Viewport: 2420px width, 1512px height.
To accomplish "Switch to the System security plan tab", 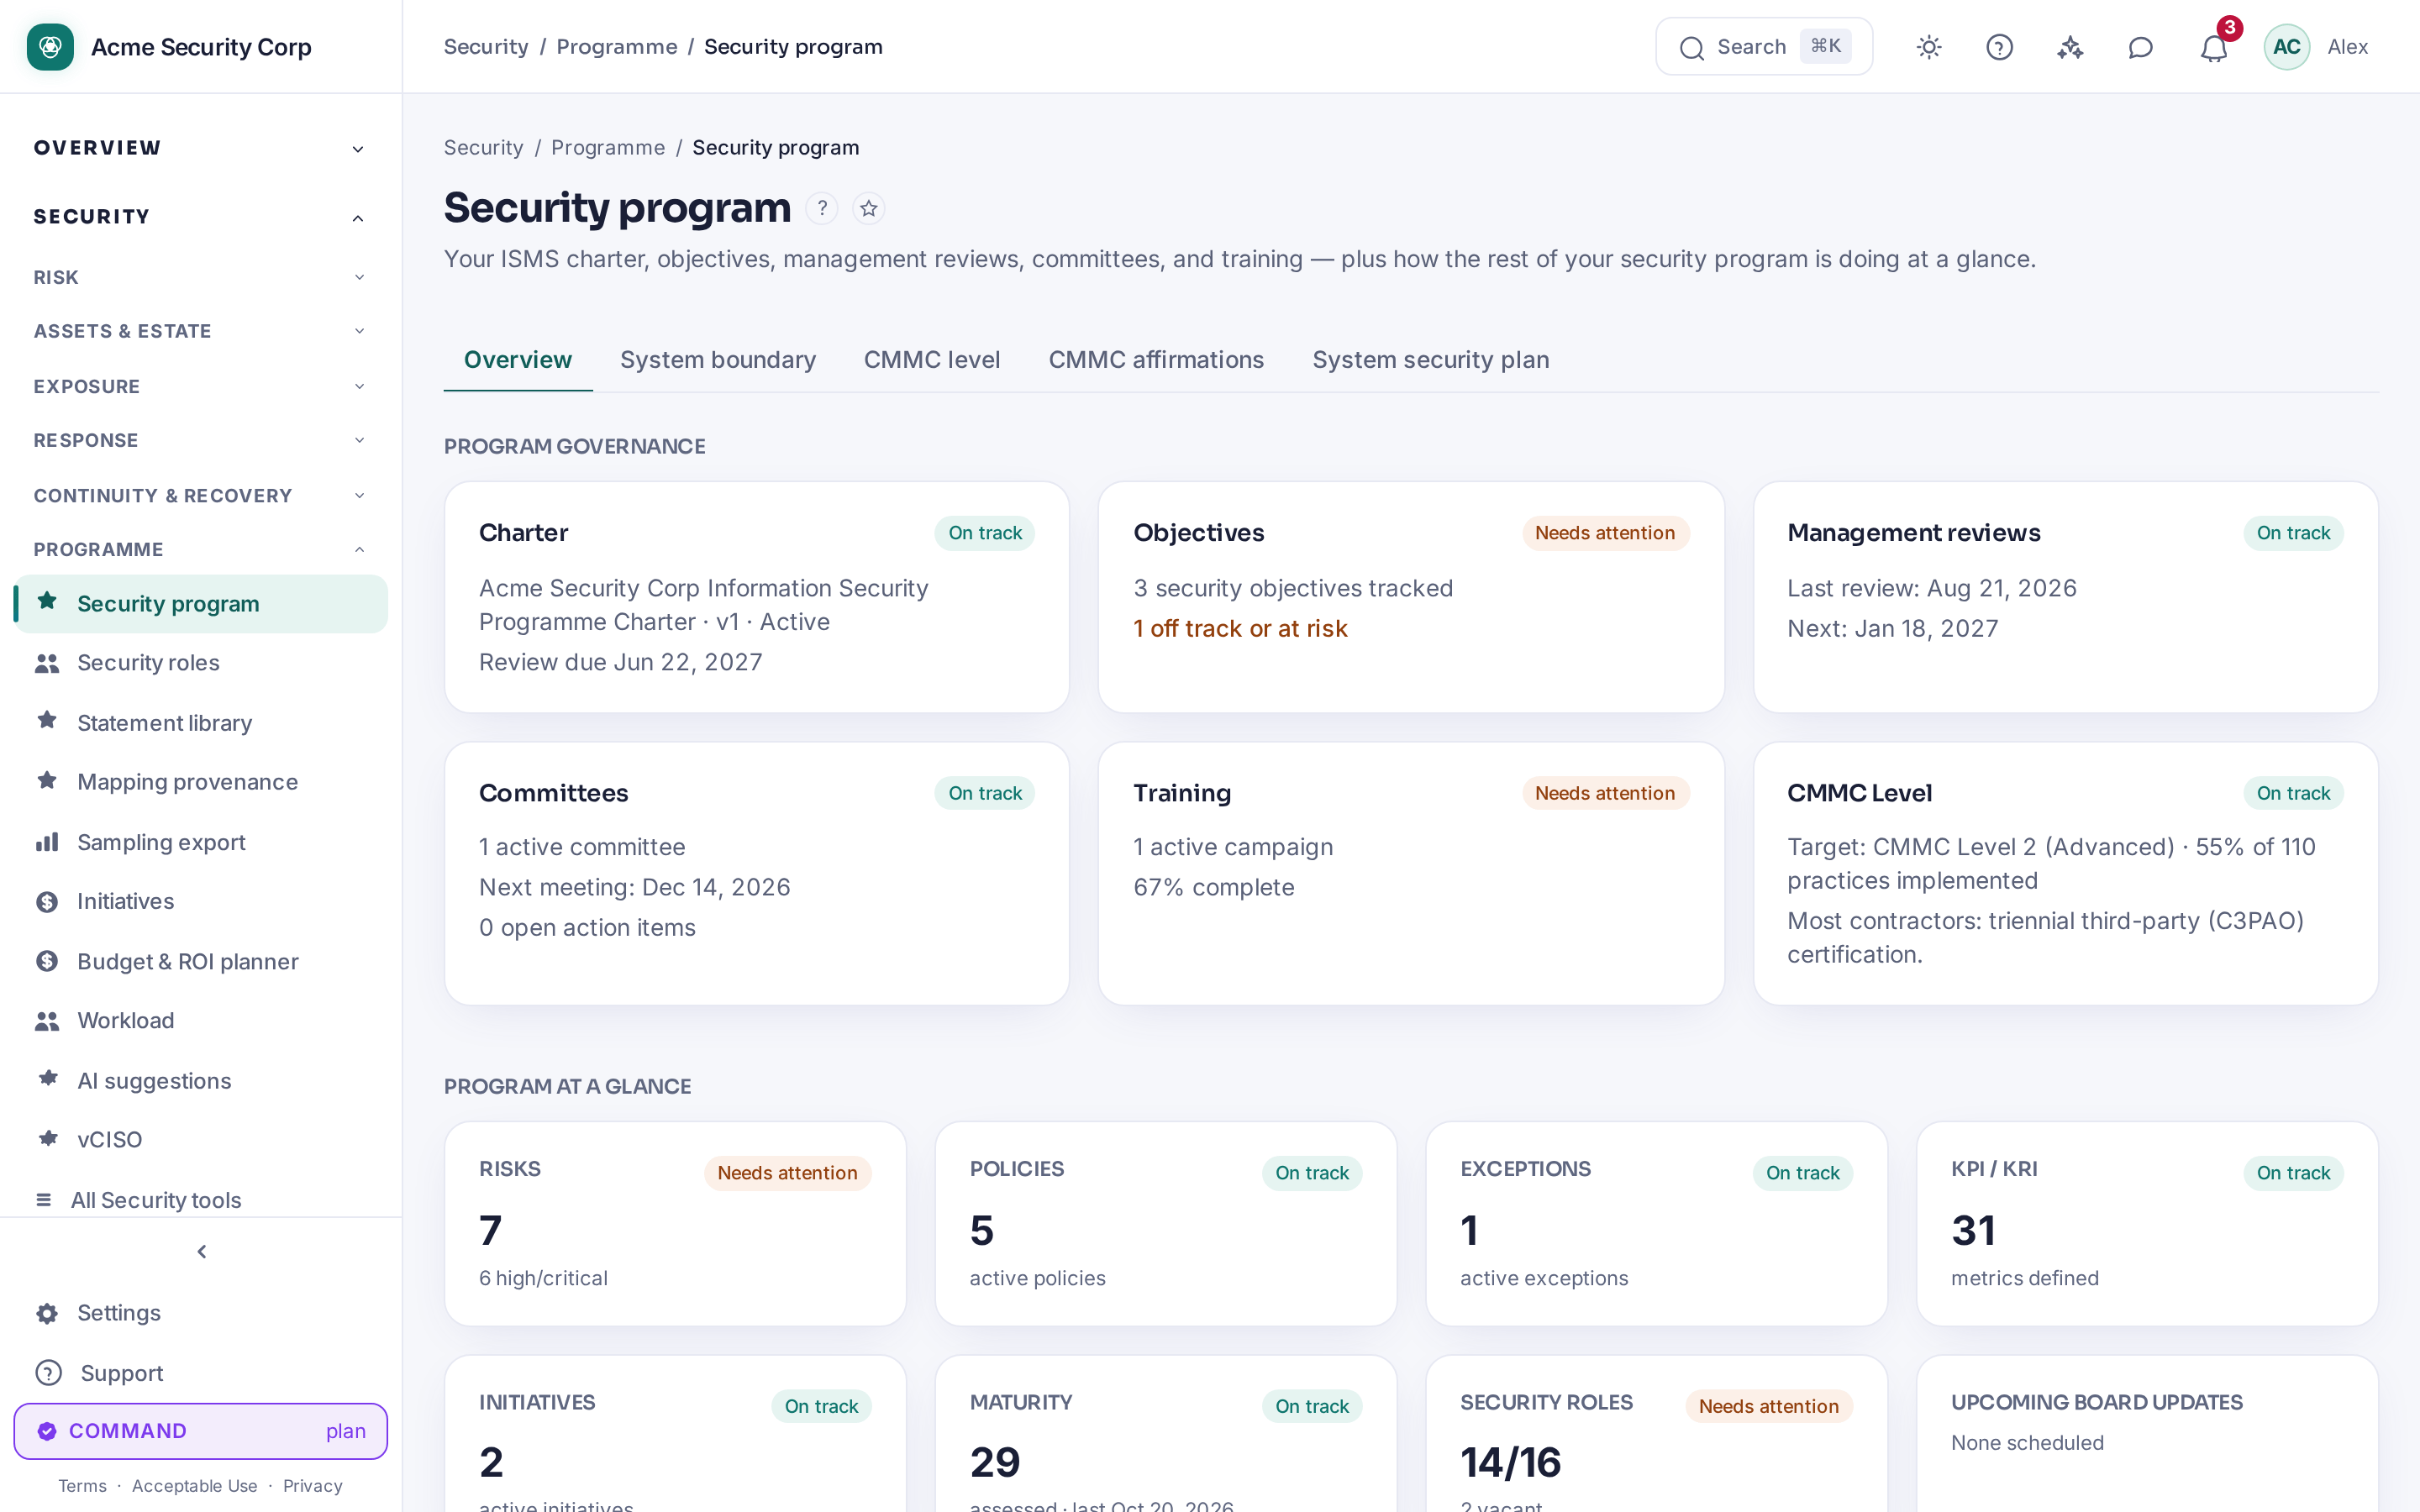I will (x=1431, y=360).
